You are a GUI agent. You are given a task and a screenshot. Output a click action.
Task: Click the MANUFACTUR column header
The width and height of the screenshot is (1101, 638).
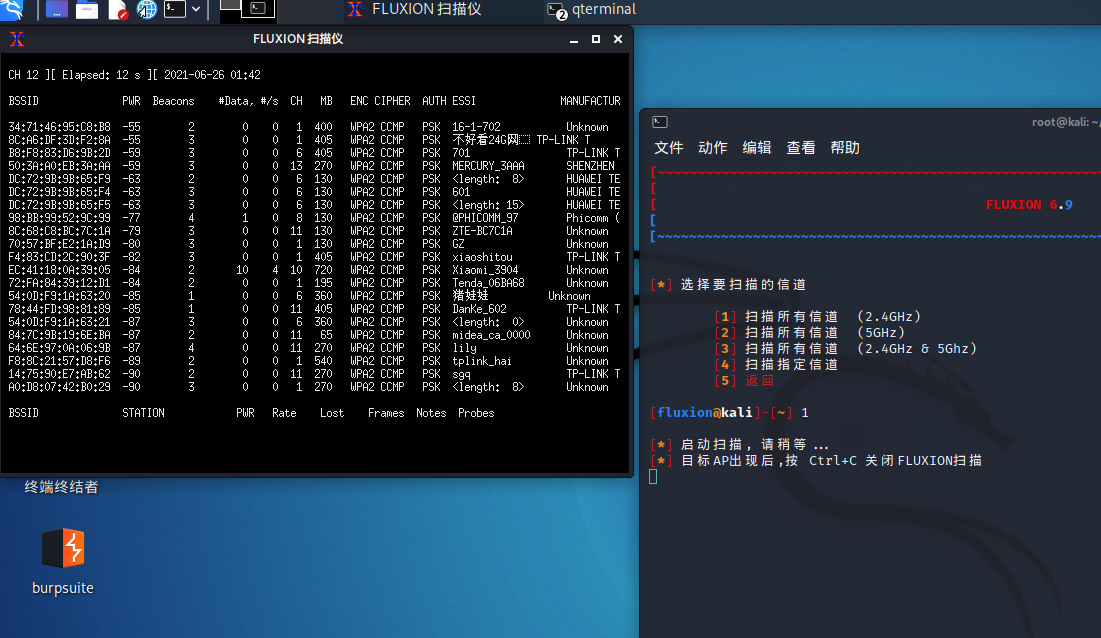click(x=591, y=101)
